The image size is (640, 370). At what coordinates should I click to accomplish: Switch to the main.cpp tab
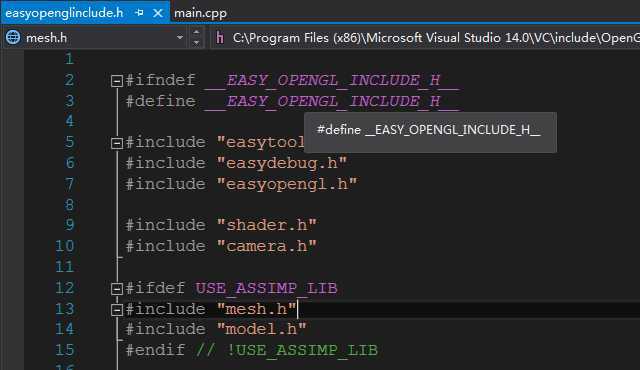coord(200,13)
